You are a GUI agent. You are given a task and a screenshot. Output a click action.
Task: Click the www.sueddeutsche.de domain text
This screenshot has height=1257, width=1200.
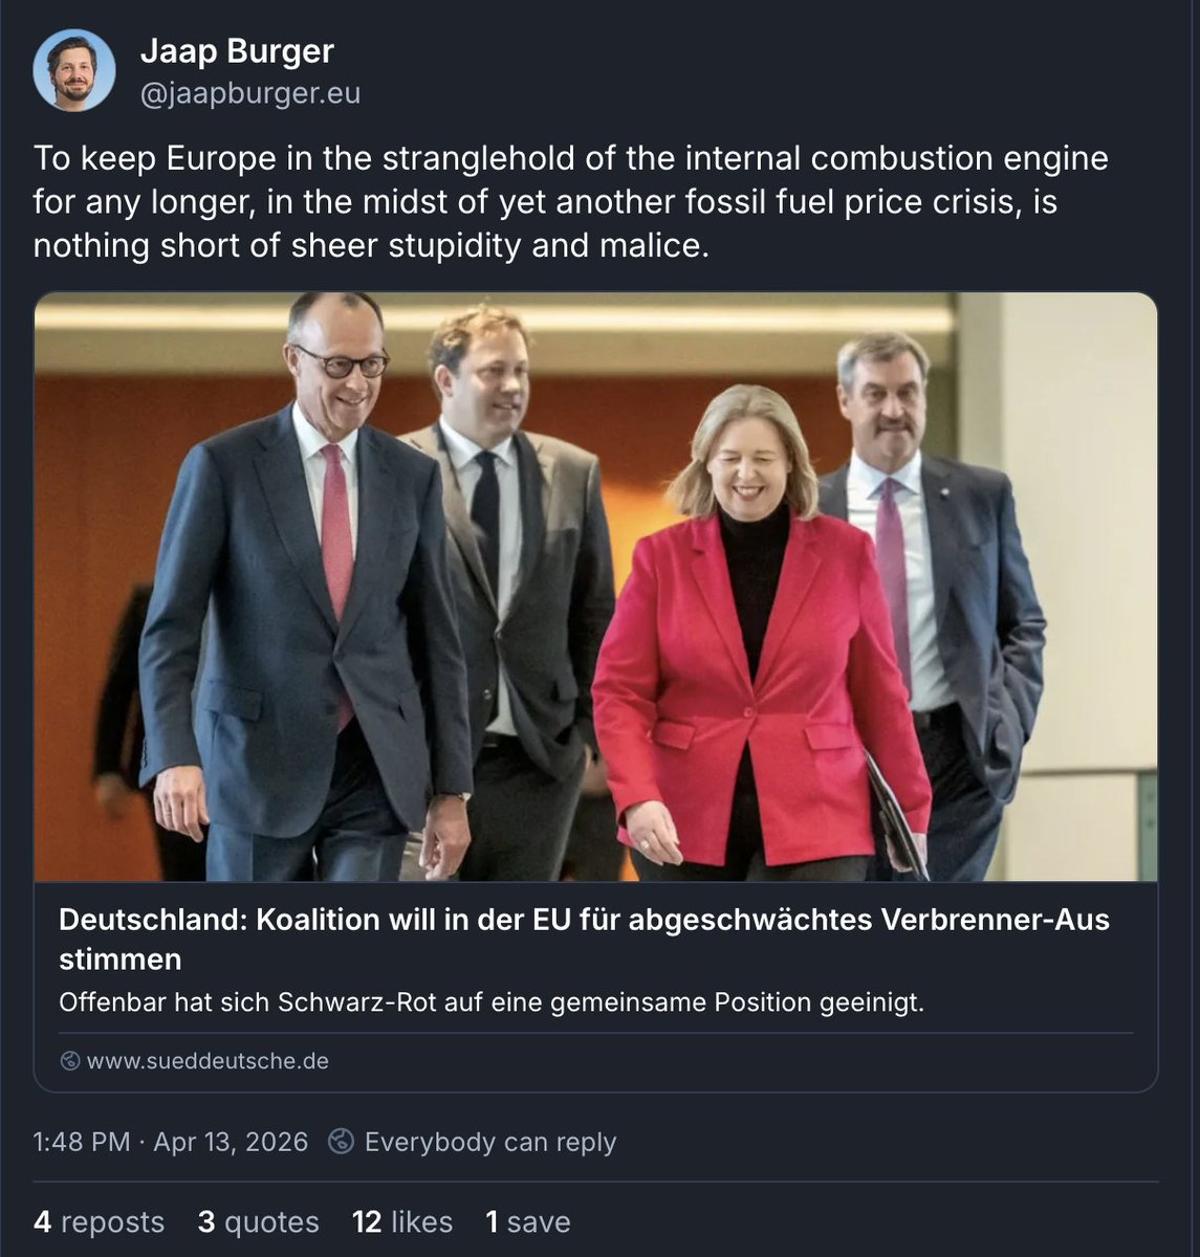[x=208, y=1061]
